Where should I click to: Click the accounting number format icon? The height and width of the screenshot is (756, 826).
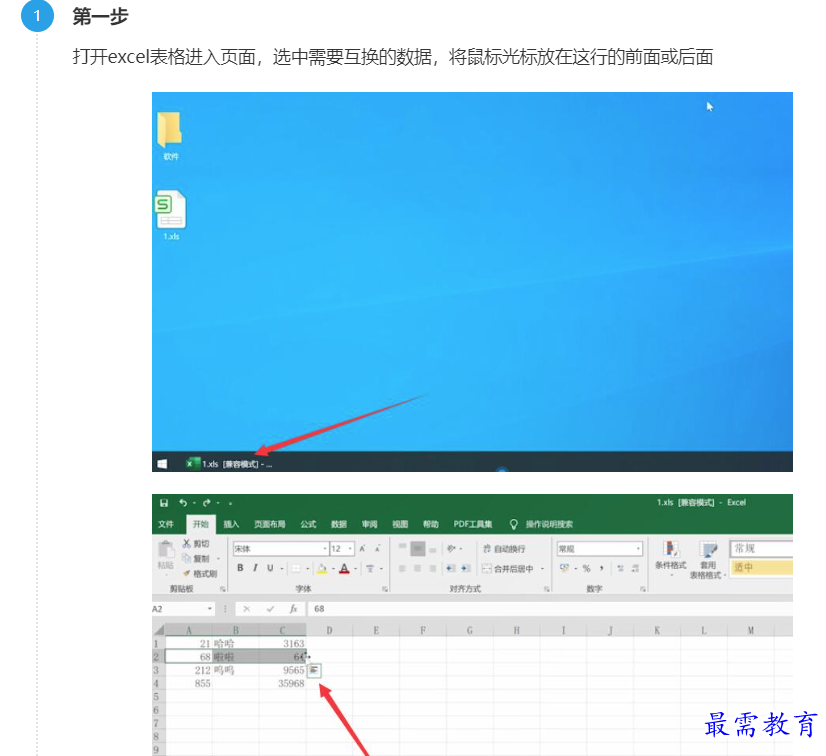[564, 568]
